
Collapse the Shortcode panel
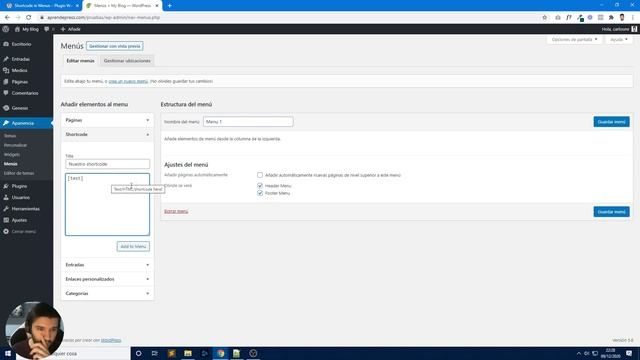(x=107, y=135)
